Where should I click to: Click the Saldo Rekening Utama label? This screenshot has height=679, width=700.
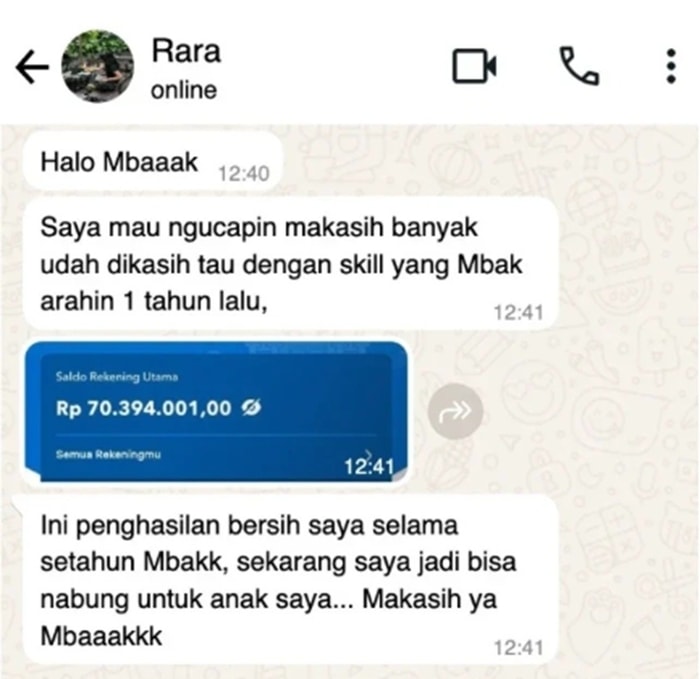coord(117,377)
